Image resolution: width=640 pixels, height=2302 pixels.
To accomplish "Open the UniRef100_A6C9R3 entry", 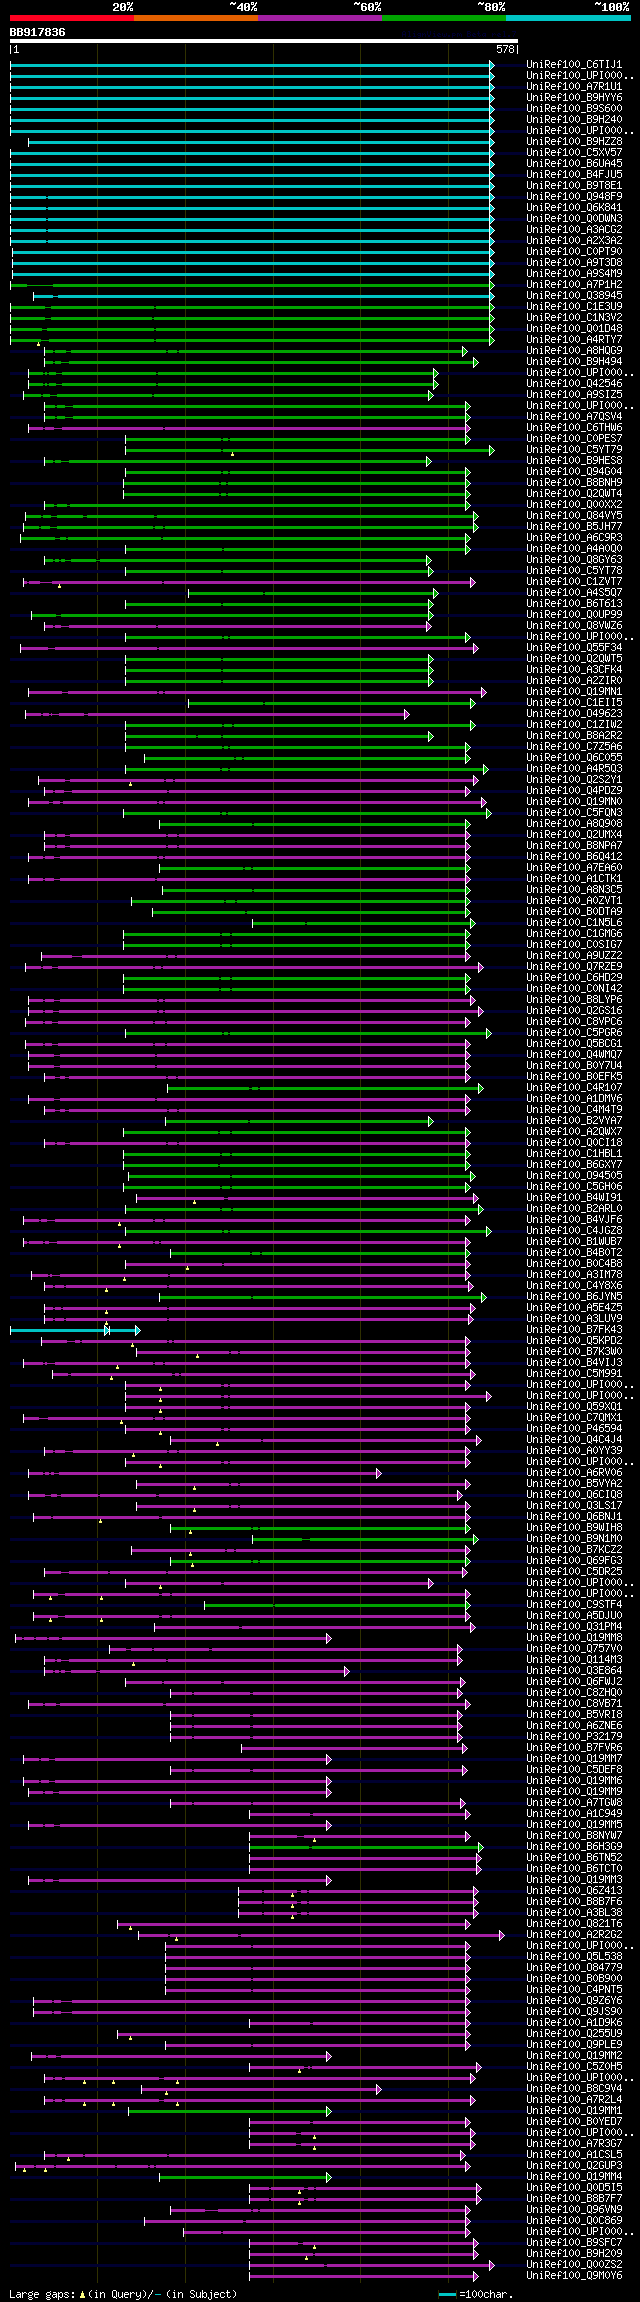I will pyautogui.click(x=574, y=538).
